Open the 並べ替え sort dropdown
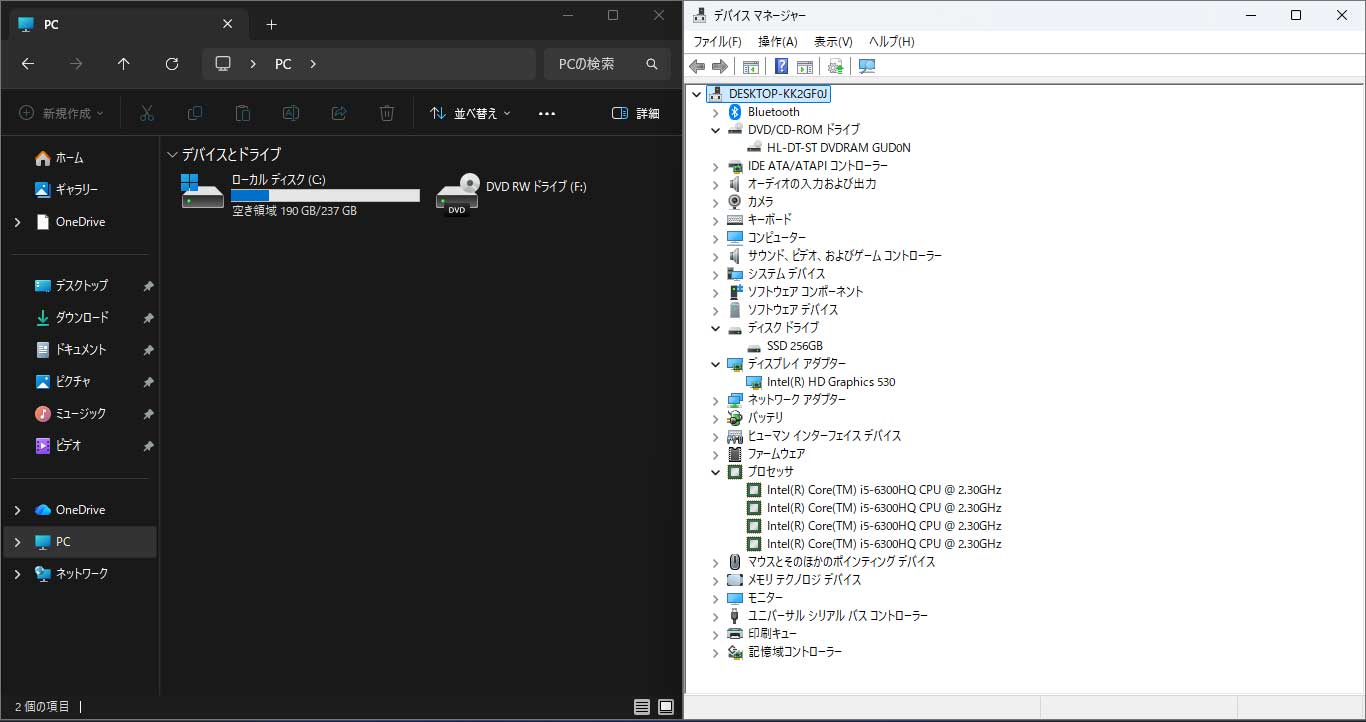The image size is (1366, 722). pyautogui.click(x=470, y=114)
